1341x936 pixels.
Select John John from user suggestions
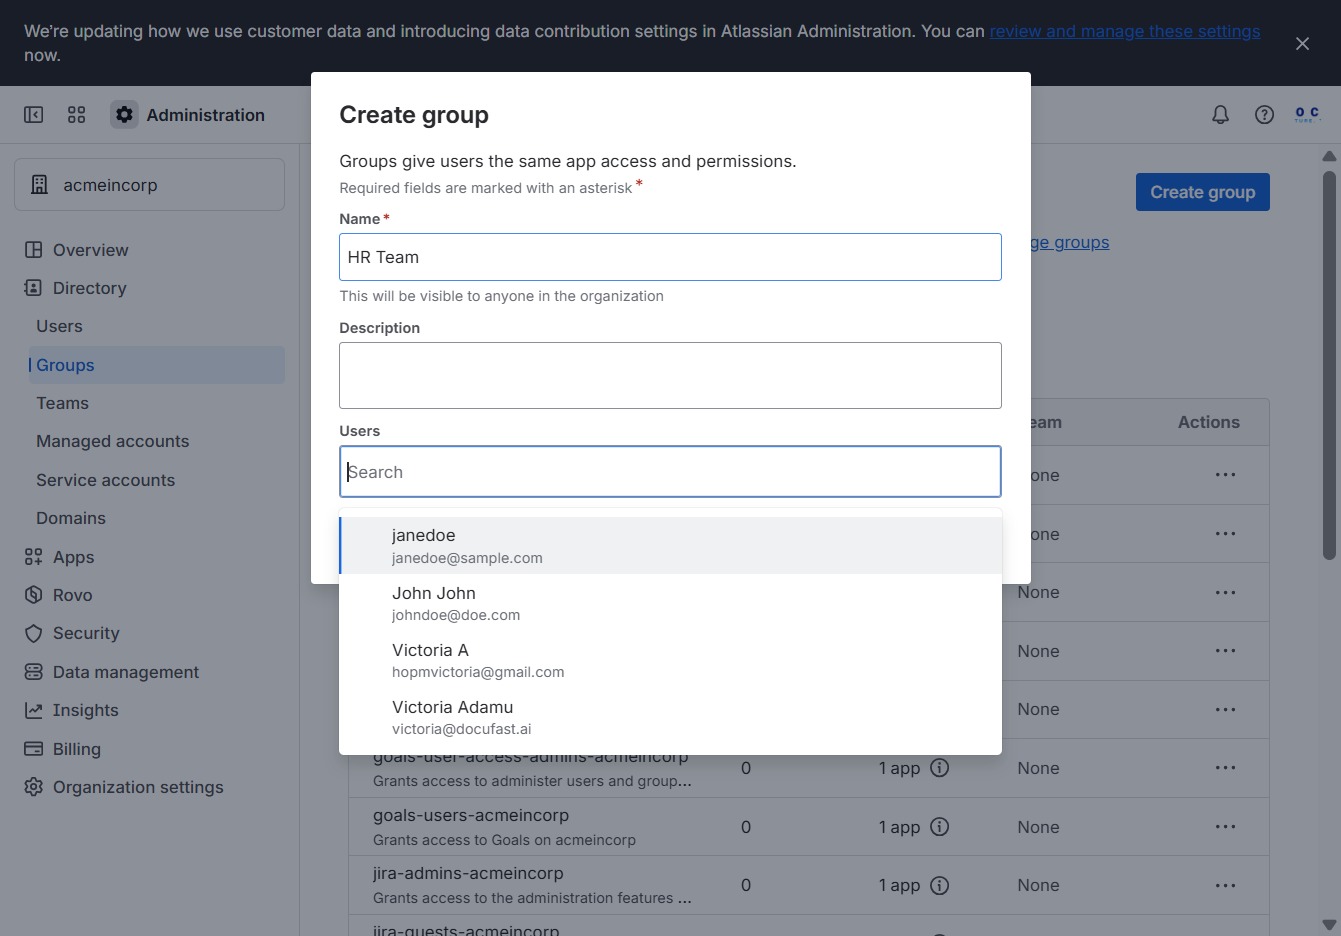click(x=671, y=603)
